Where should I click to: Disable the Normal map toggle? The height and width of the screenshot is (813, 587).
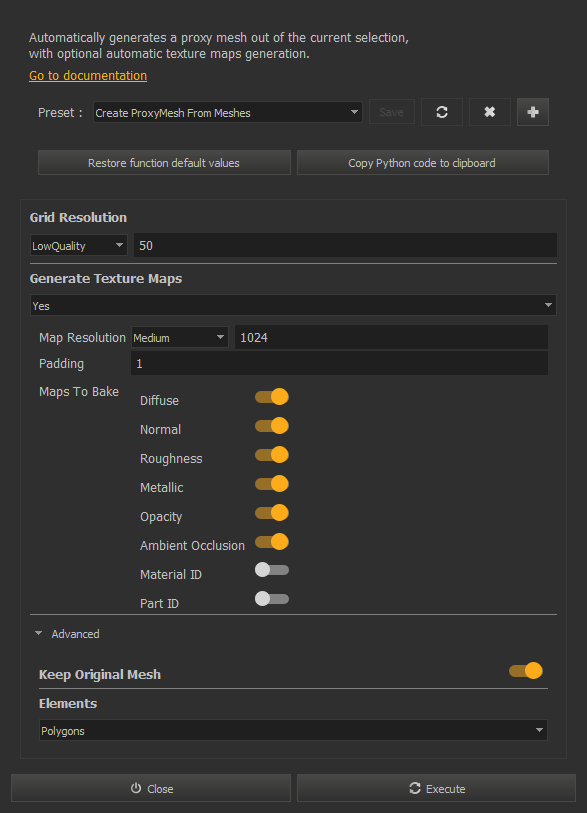coord(272,426)
